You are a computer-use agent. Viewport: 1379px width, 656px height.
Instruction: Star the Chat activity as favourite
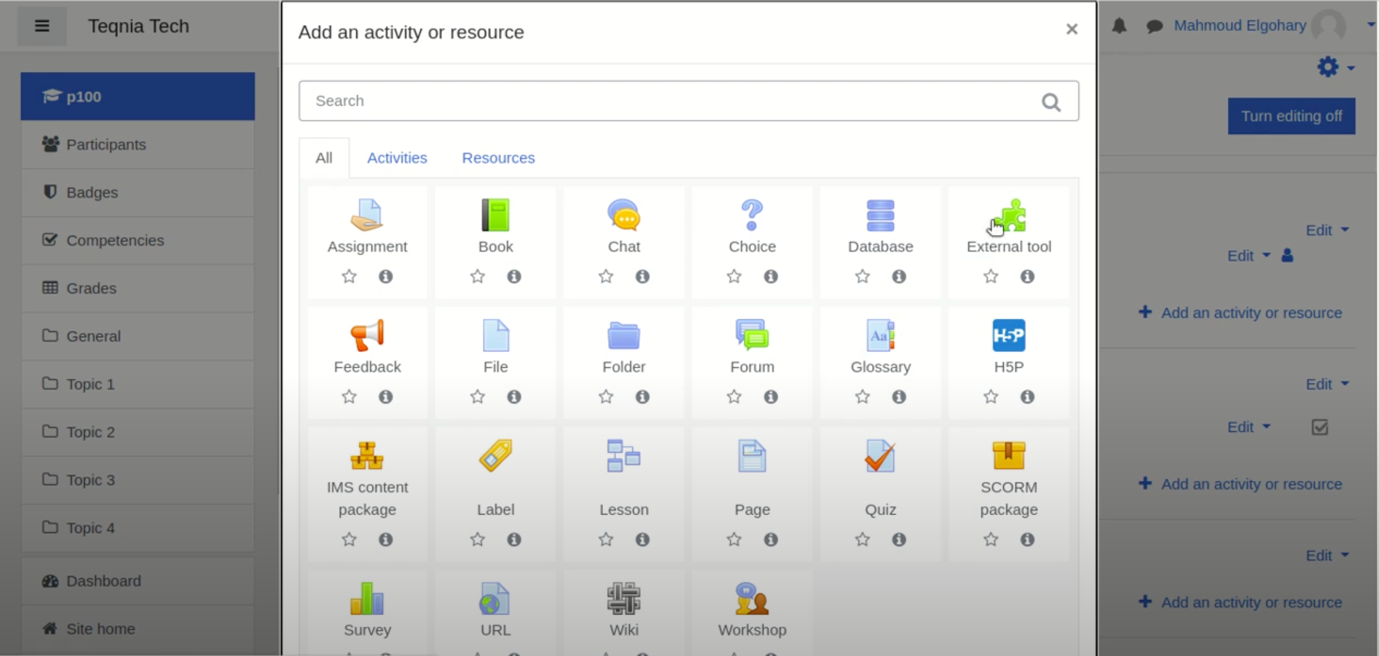pyautogui.click(x=606, y=276)
